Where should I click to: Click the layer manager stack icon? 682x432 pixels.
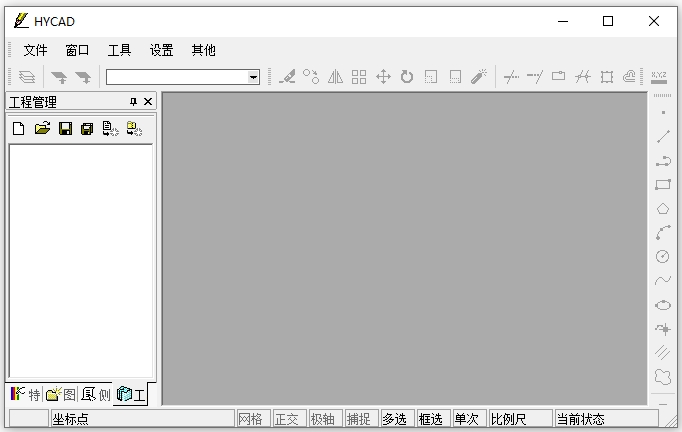(27, 77)
